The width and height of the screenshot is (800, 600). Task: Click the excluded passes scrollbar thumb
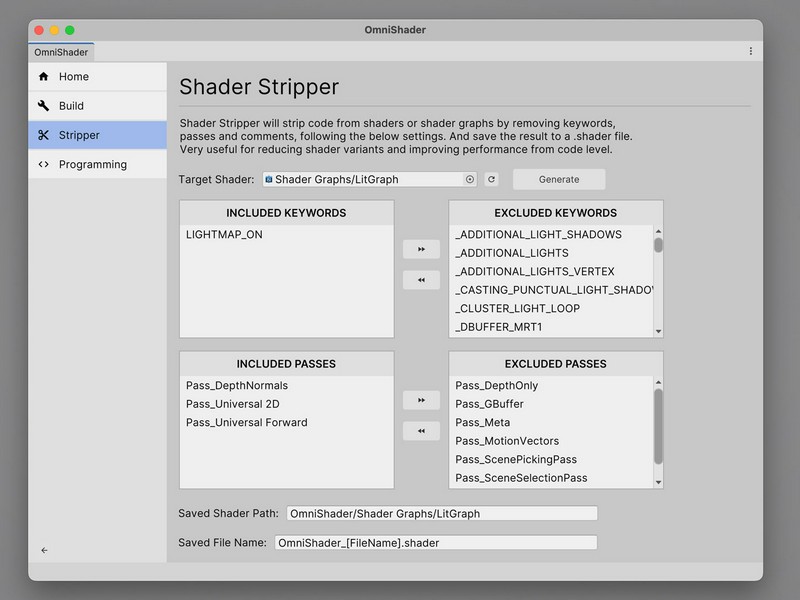click(658, 427)
